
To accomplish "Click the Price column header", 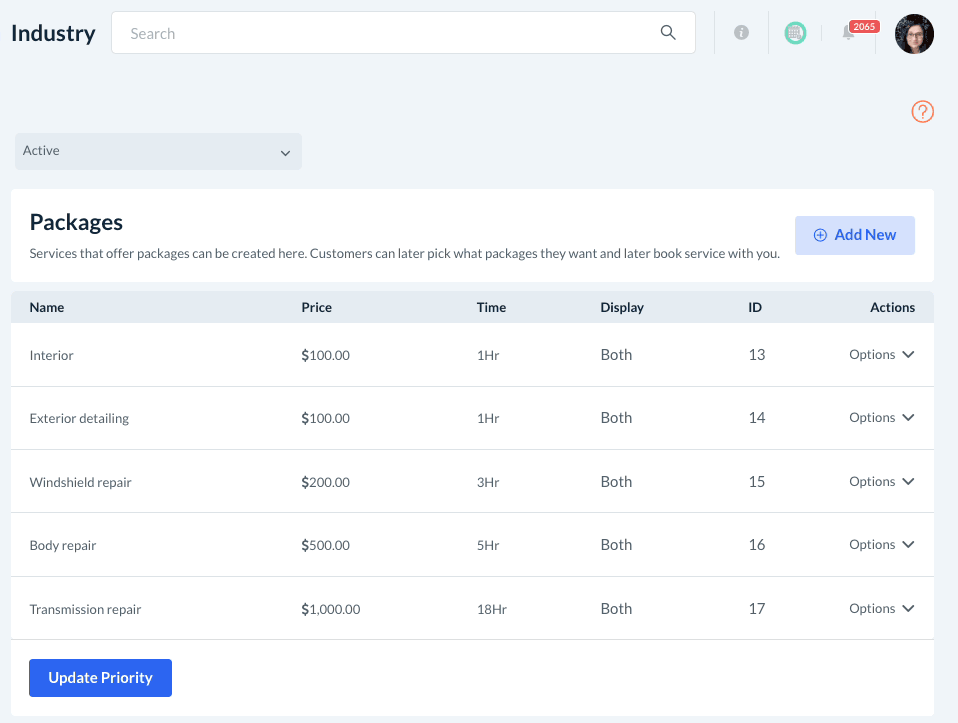I will [316, 307].
